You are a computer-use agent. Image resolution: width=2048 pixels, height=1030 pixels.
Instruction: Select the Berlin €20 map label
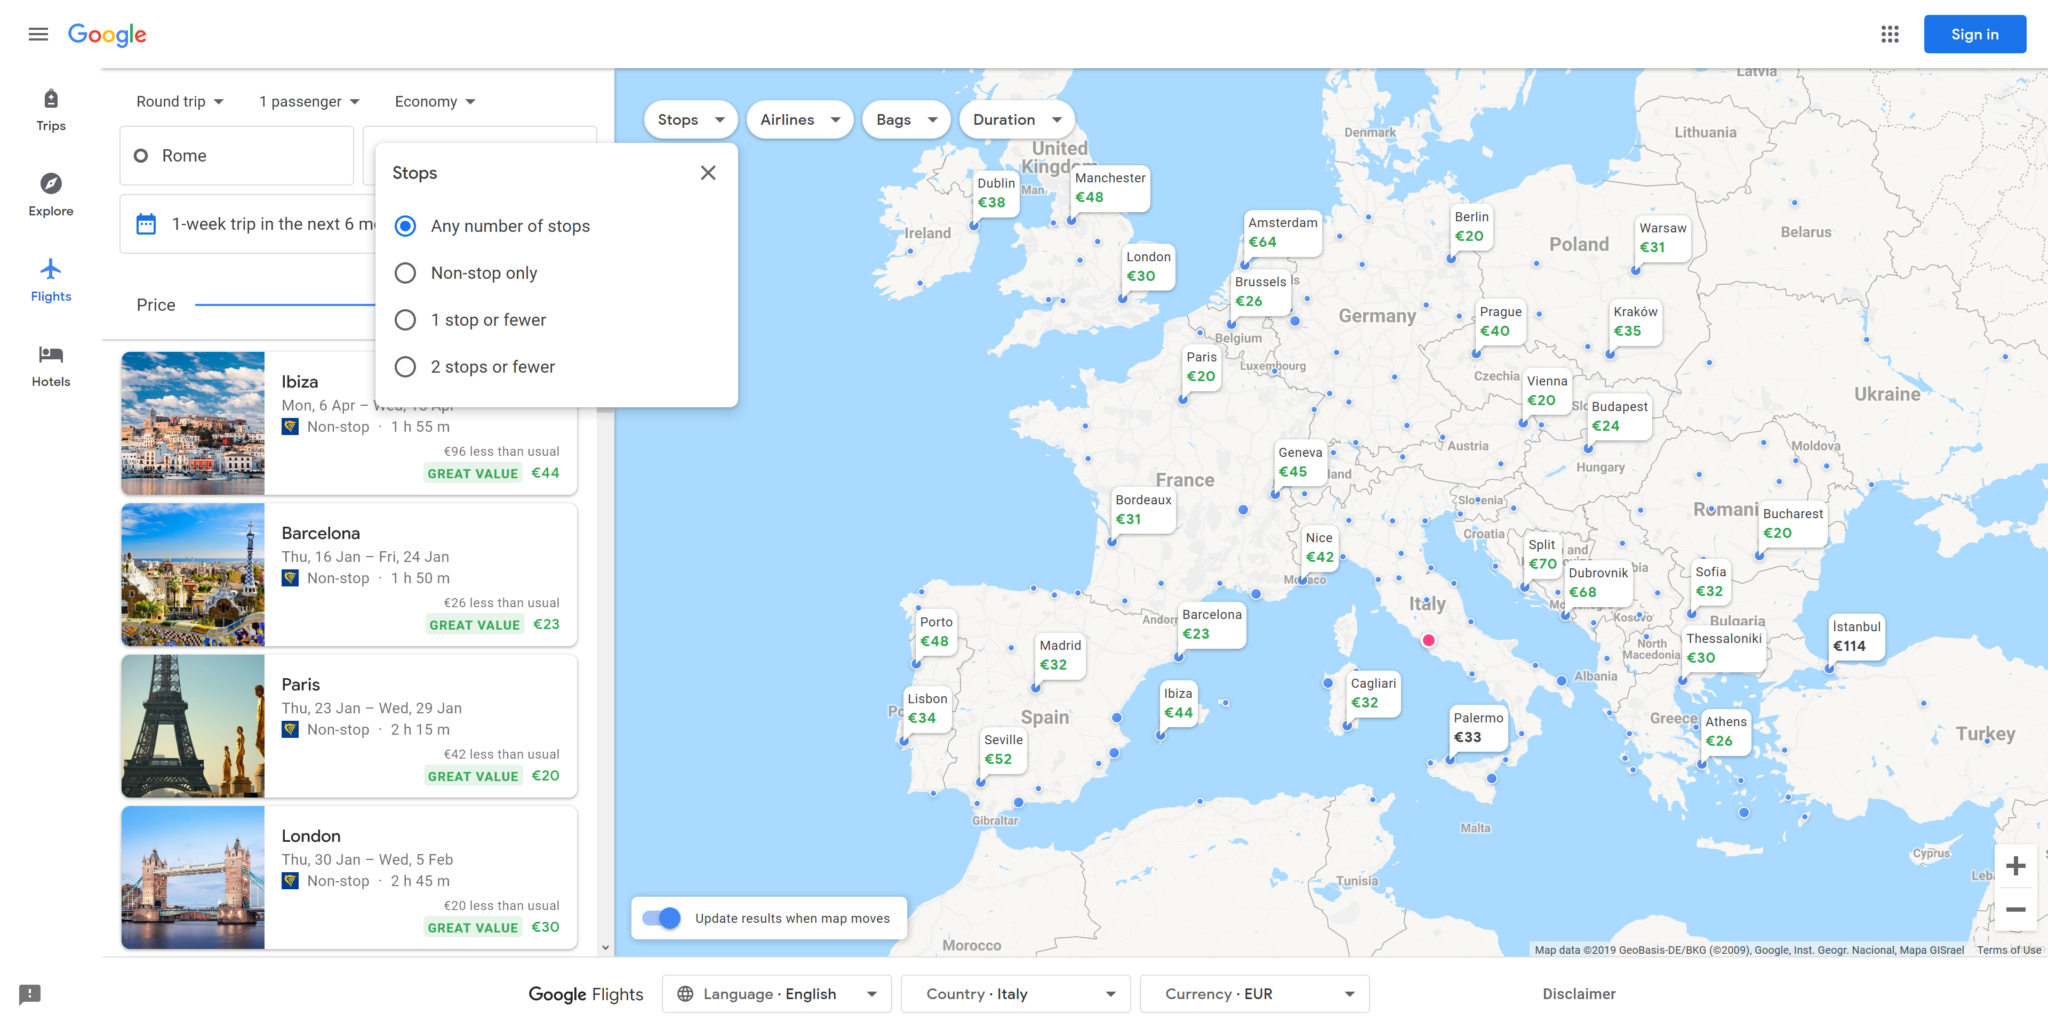[x=1471, y=227]
